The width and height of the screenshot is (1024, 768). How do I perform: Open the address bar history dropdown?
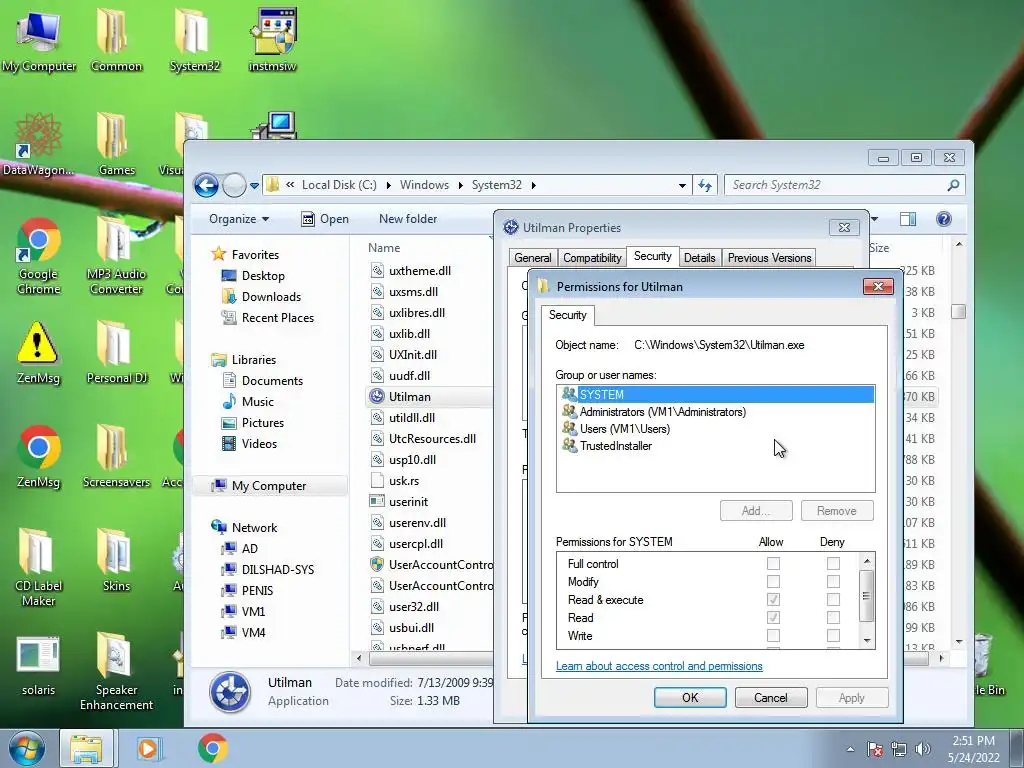682,185
